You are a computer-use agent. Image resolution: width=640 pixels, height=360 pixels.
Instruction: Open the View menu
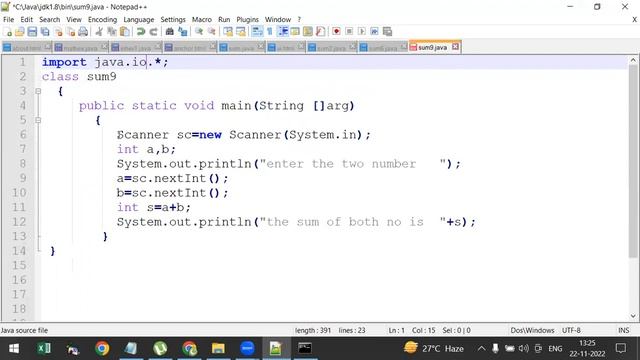[74, 19]
